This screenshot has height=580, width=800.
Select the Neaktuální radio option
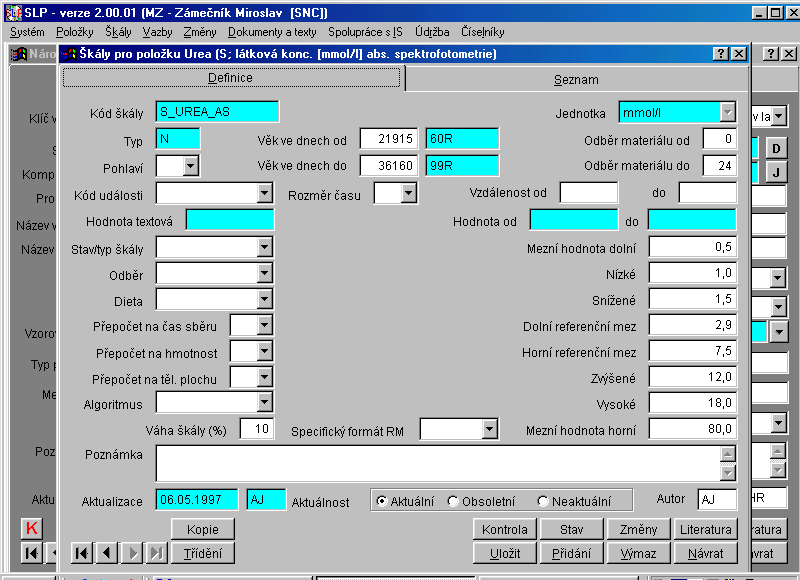tap(543, 500)
